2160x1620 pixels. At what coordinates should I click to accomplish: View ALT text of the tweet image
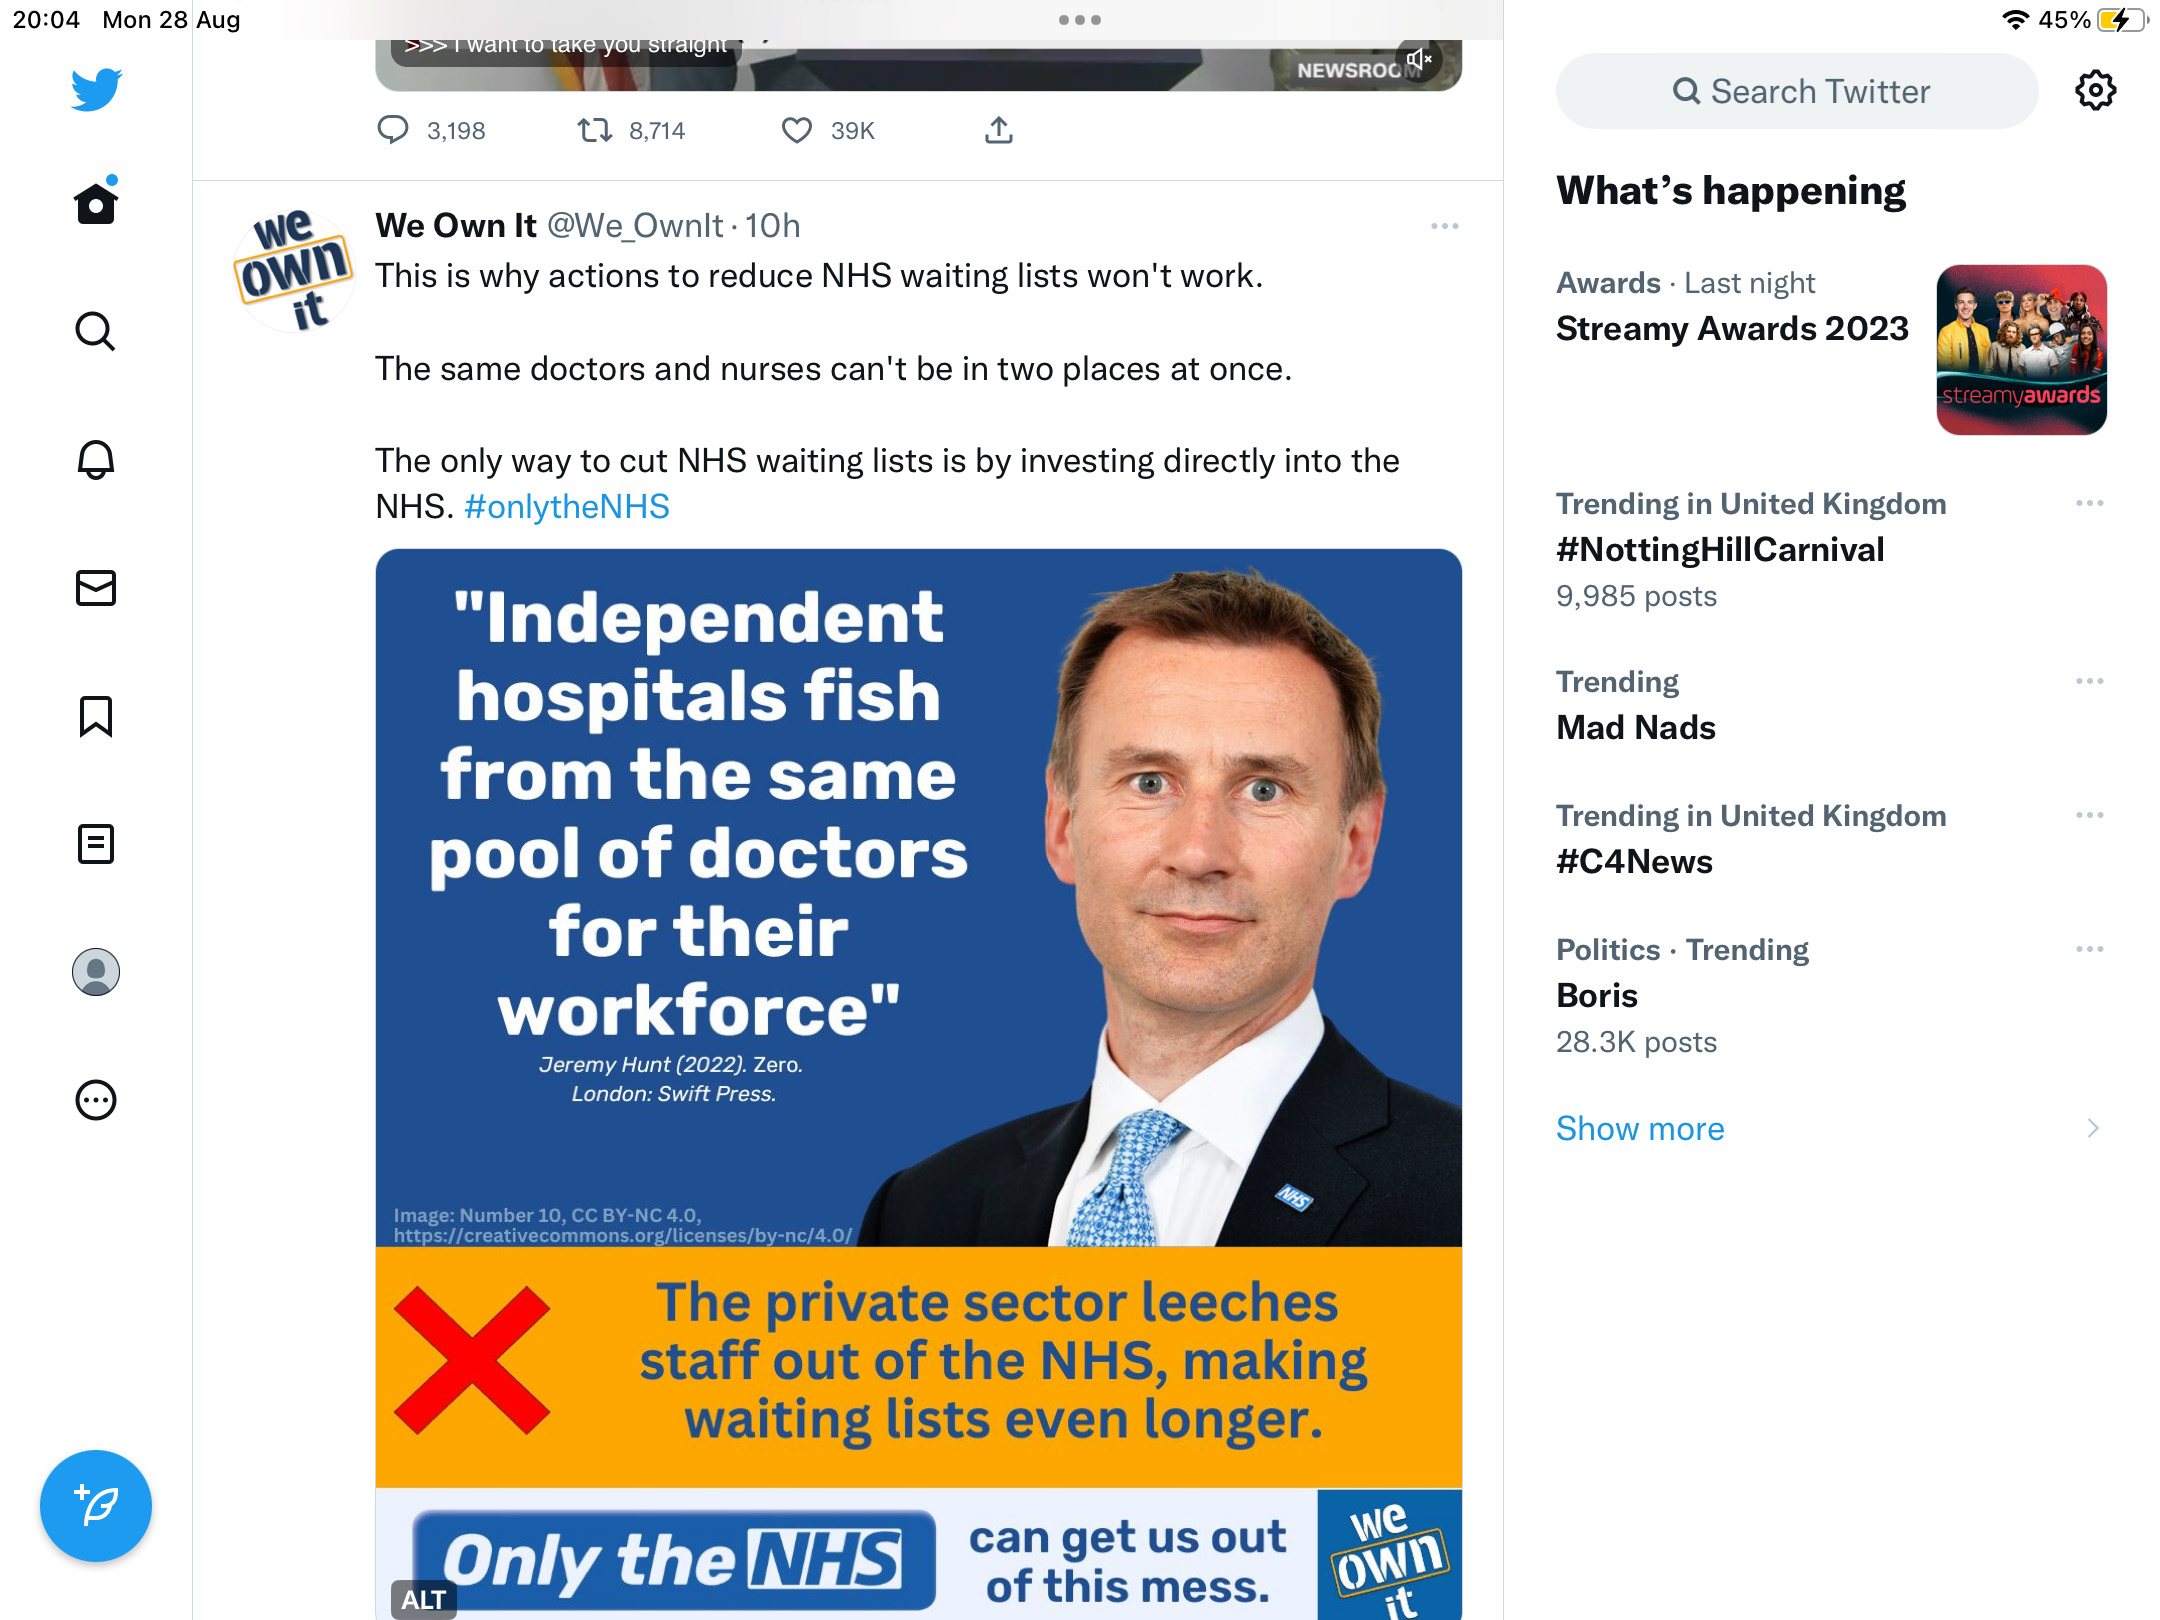pyautogui.click(x=423, y=1599)
